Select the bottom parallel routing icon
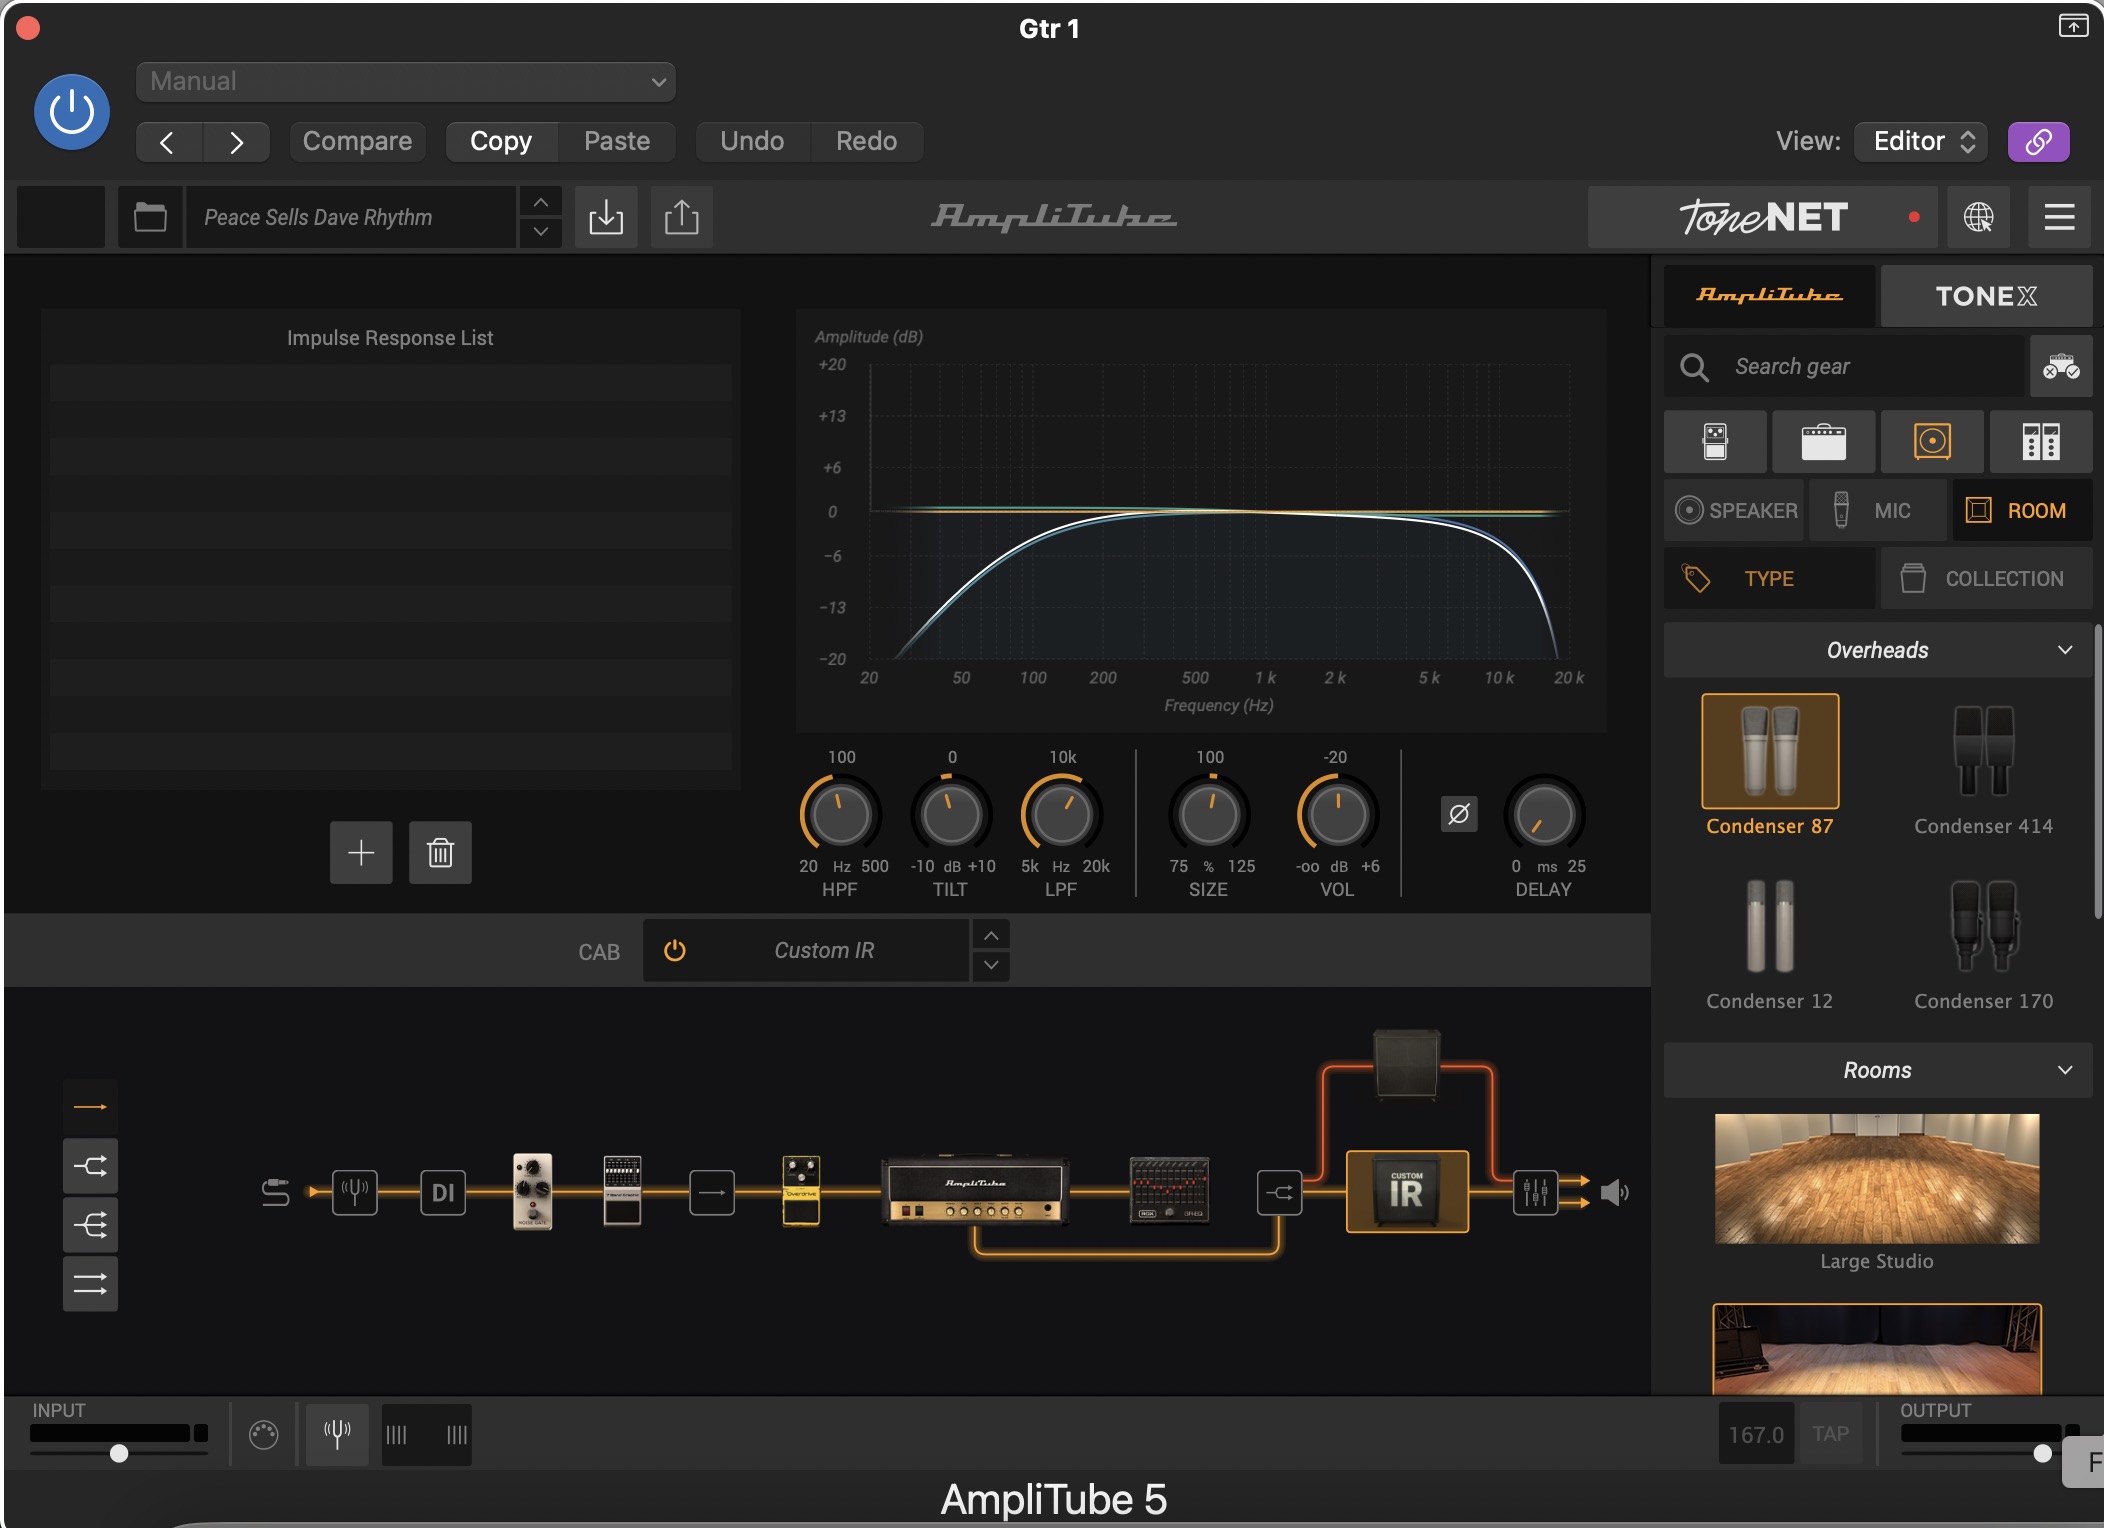This screenshot has width=2104, height=1528. click(90, 1284)
